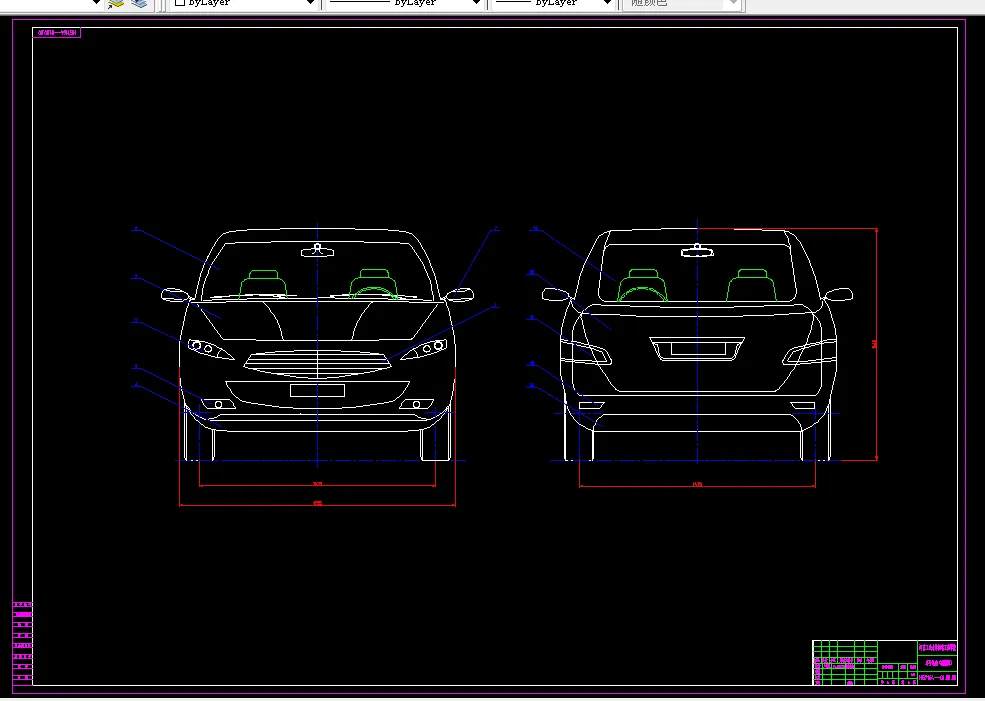
Task: Select the rear view license plate recess
Action: (x=697, y=349)
